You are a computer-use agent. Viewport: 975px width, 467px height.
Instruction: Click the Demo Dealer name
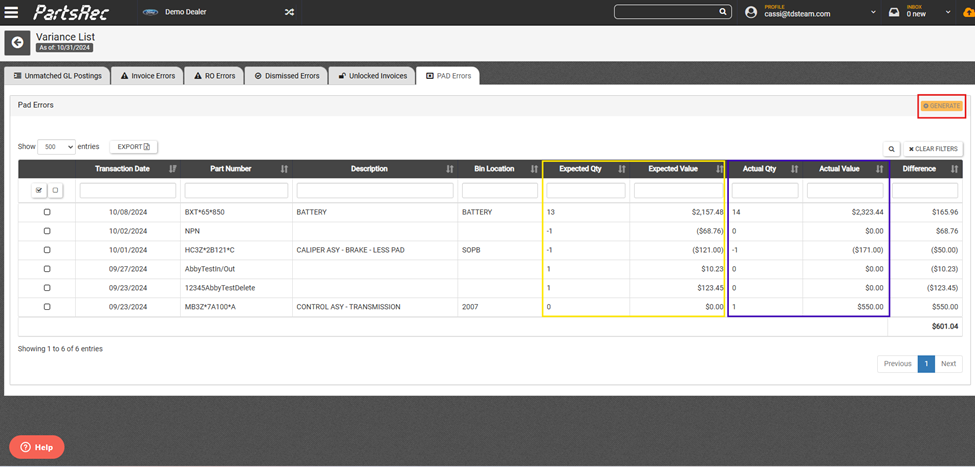coord(185,12)
